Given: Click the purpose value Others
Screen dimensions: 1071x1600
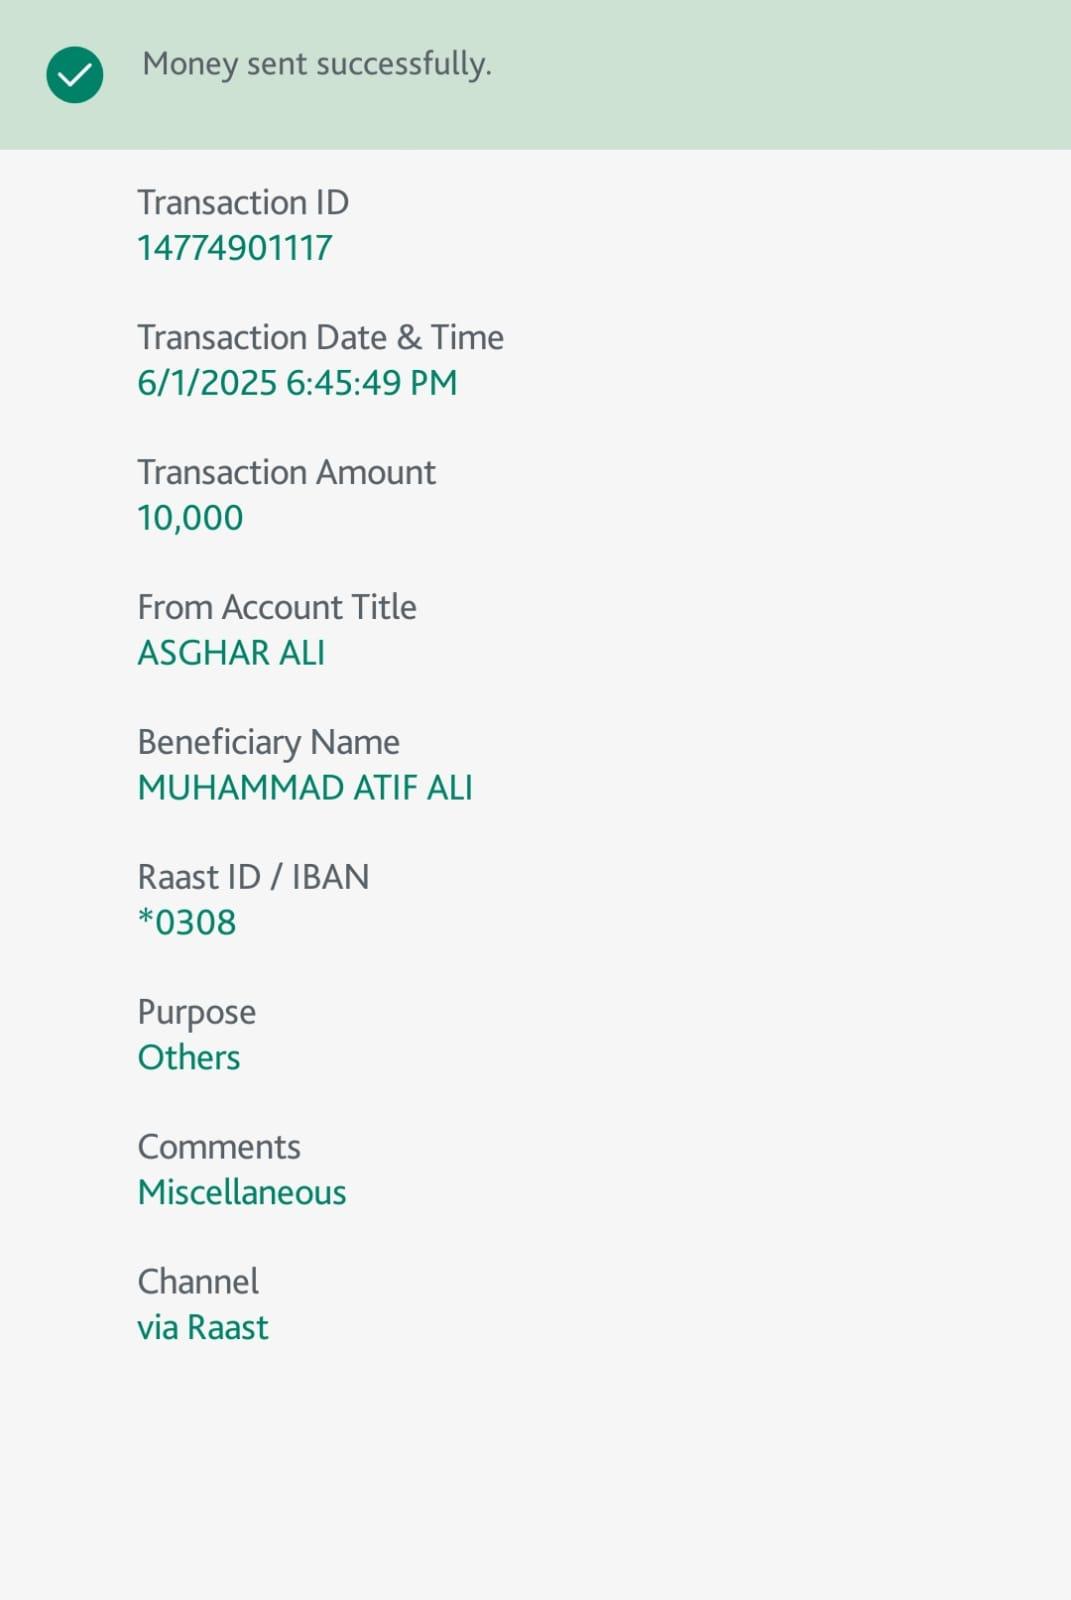Looking at the screenshot, I should tap(189, 1058).
